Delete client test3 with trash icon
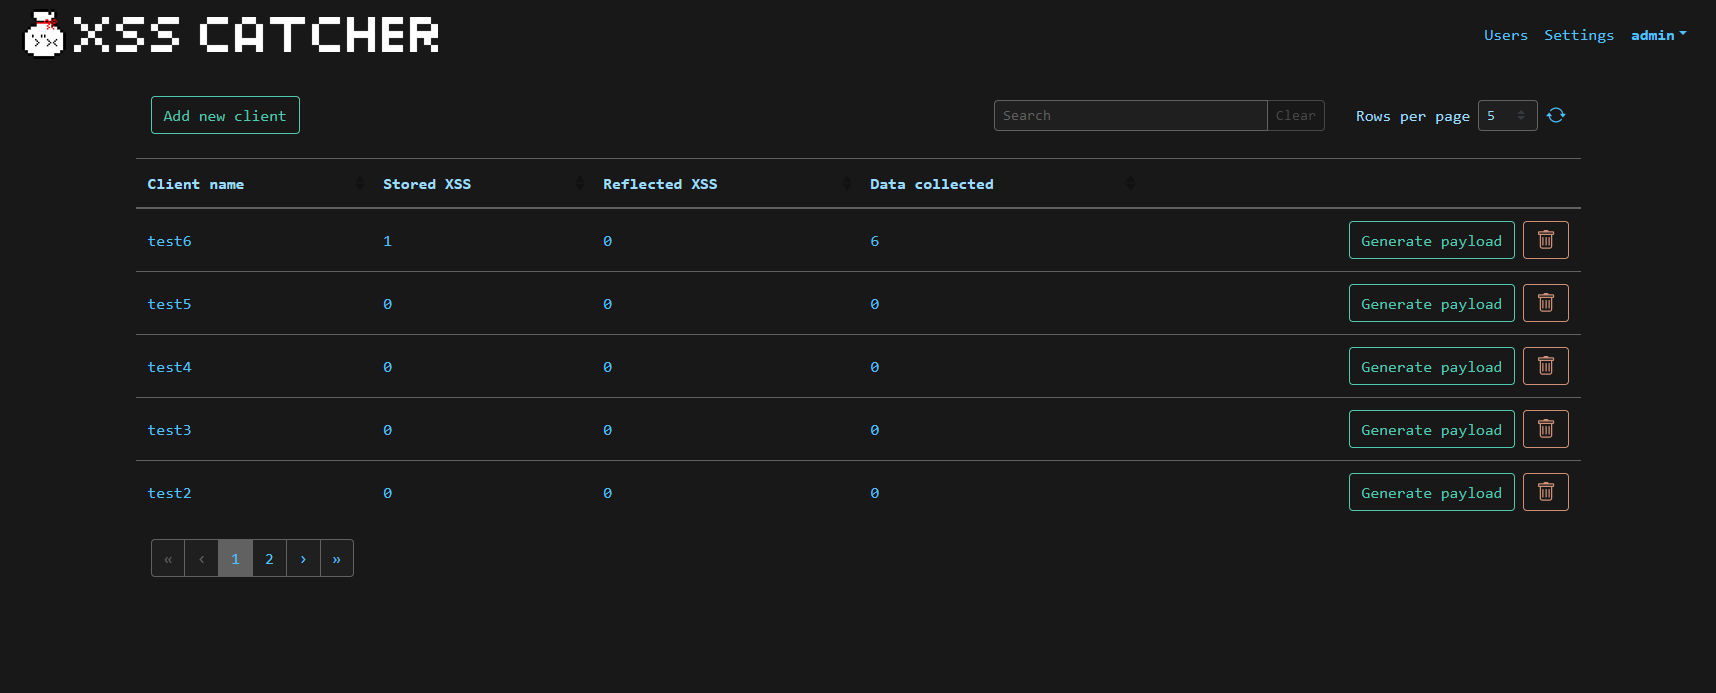 click(1545, 429)
